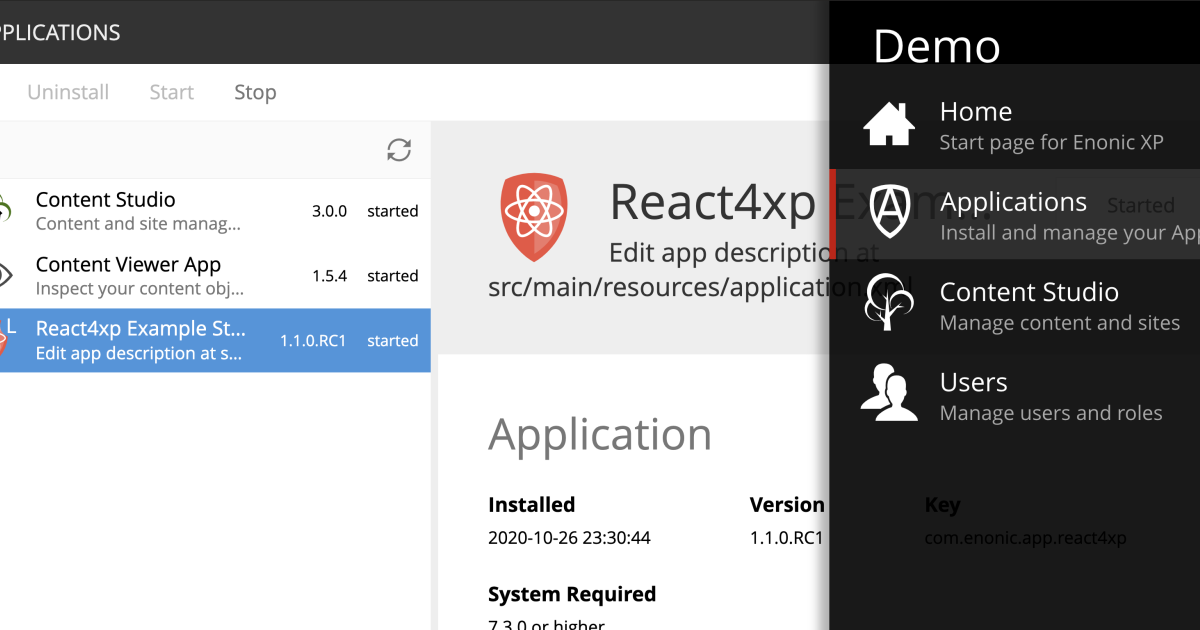Open Content Studio via its tree icon
The height and width of the screenshot is (630, 1200).
coord(888,301)
